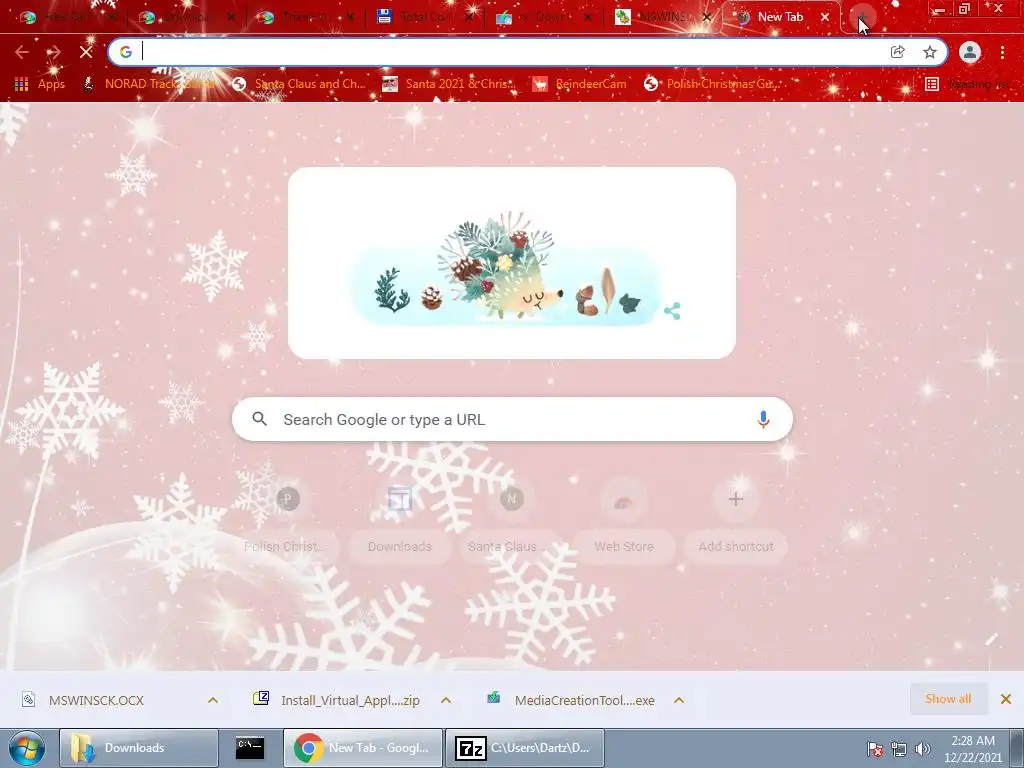The image size is (1024, 768).
Task: Expand options for Install_Virtual_Appl....zip download
Action: pos(446,700)
